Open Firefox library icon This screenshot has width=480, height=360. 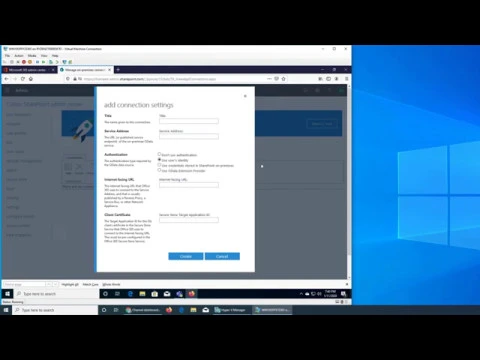[320, 79]
